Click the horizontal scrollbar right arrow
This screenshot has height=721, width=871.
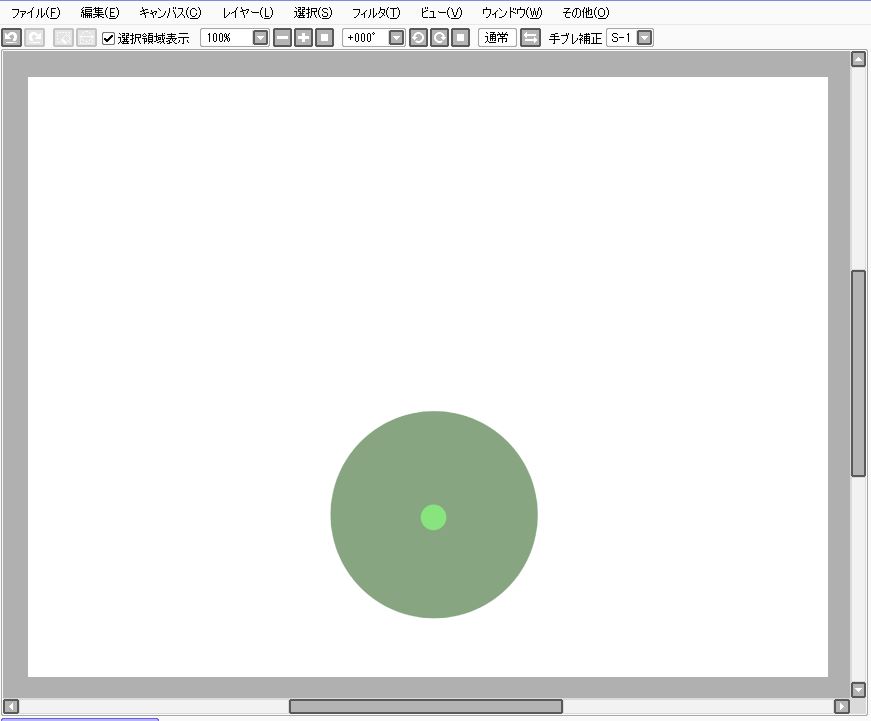coord(842,707)
